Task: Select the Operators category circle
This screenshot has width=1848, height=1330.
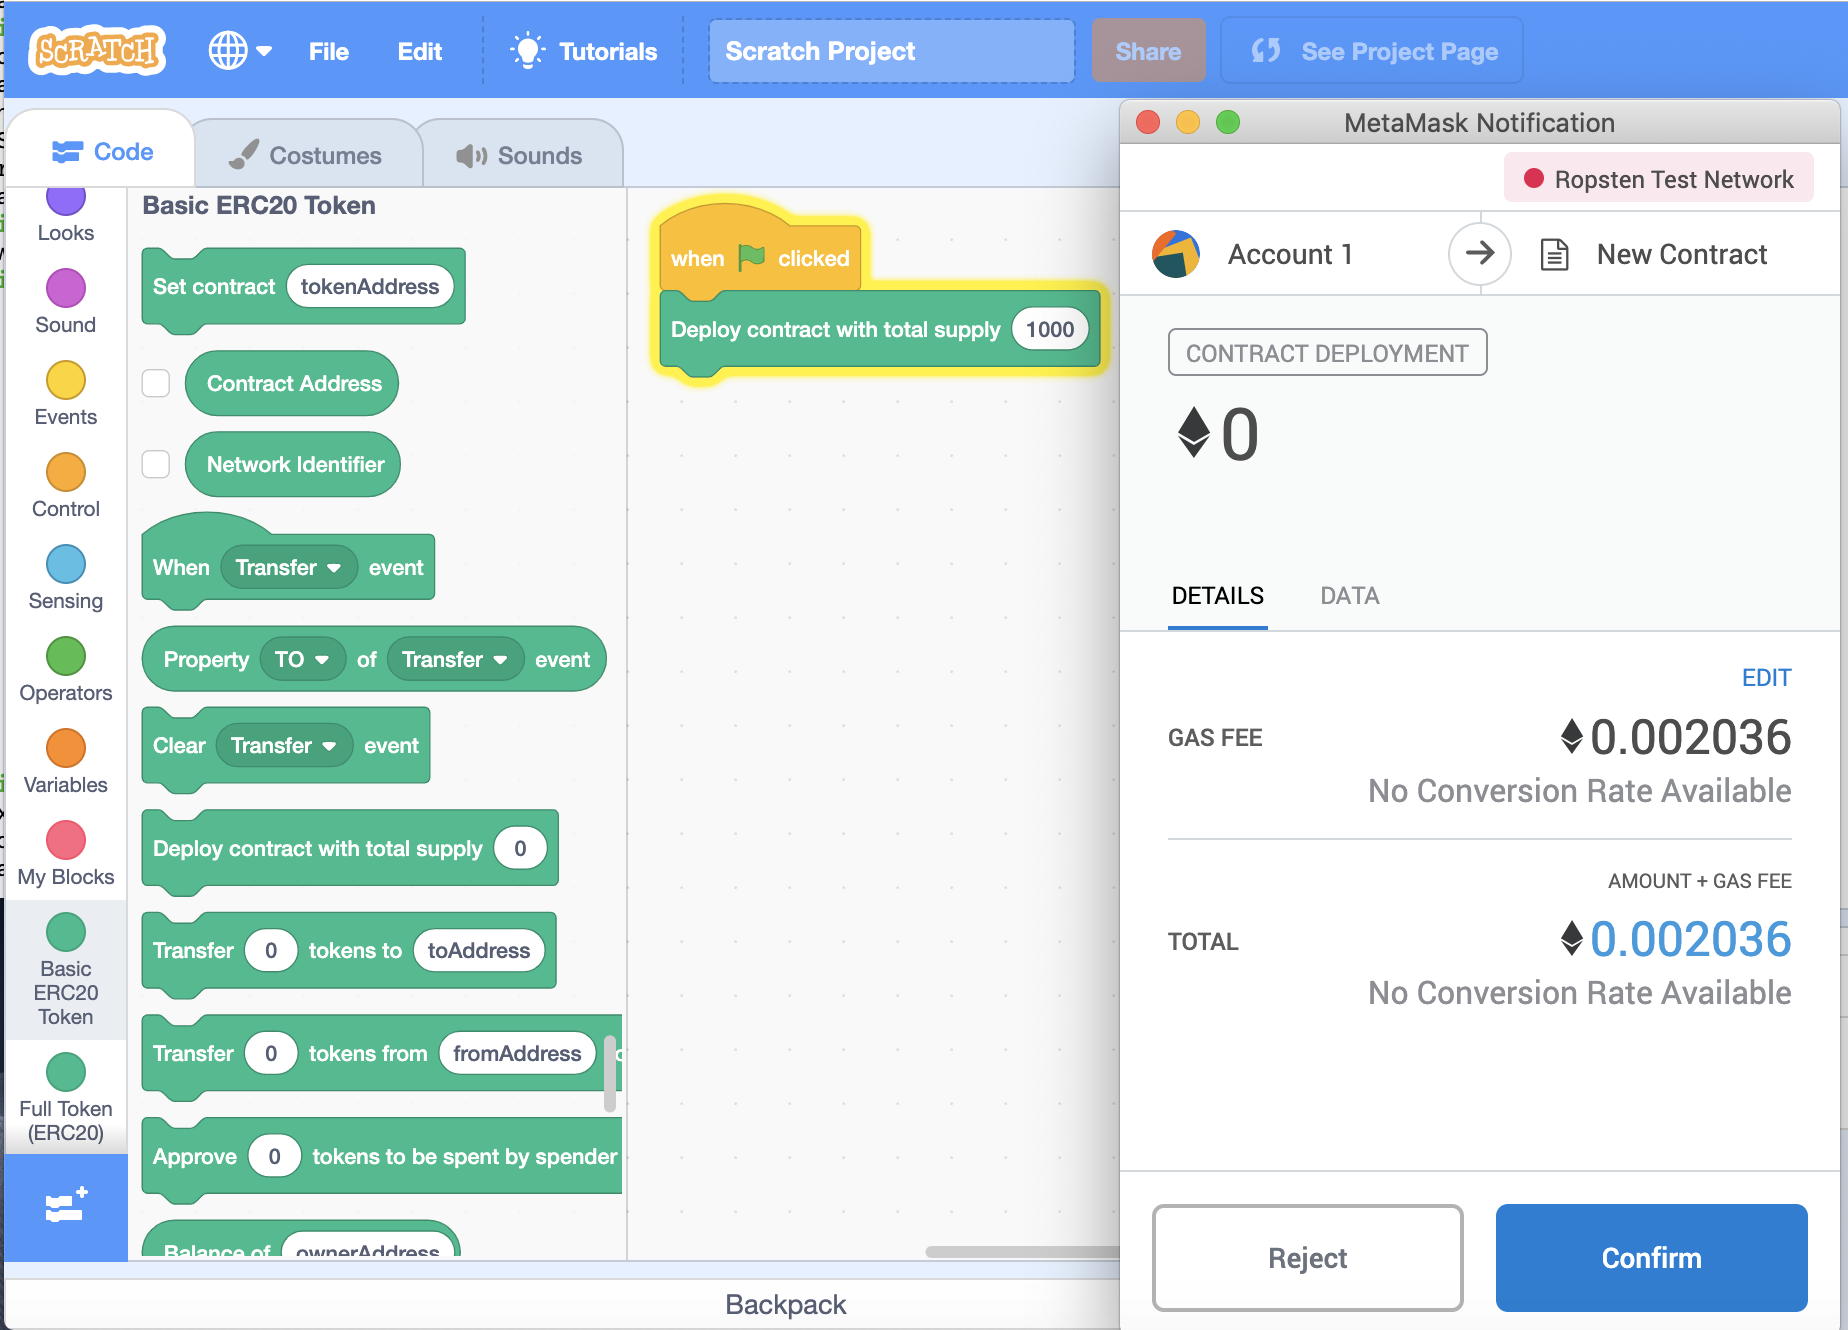Action: (x=66, y=656)
